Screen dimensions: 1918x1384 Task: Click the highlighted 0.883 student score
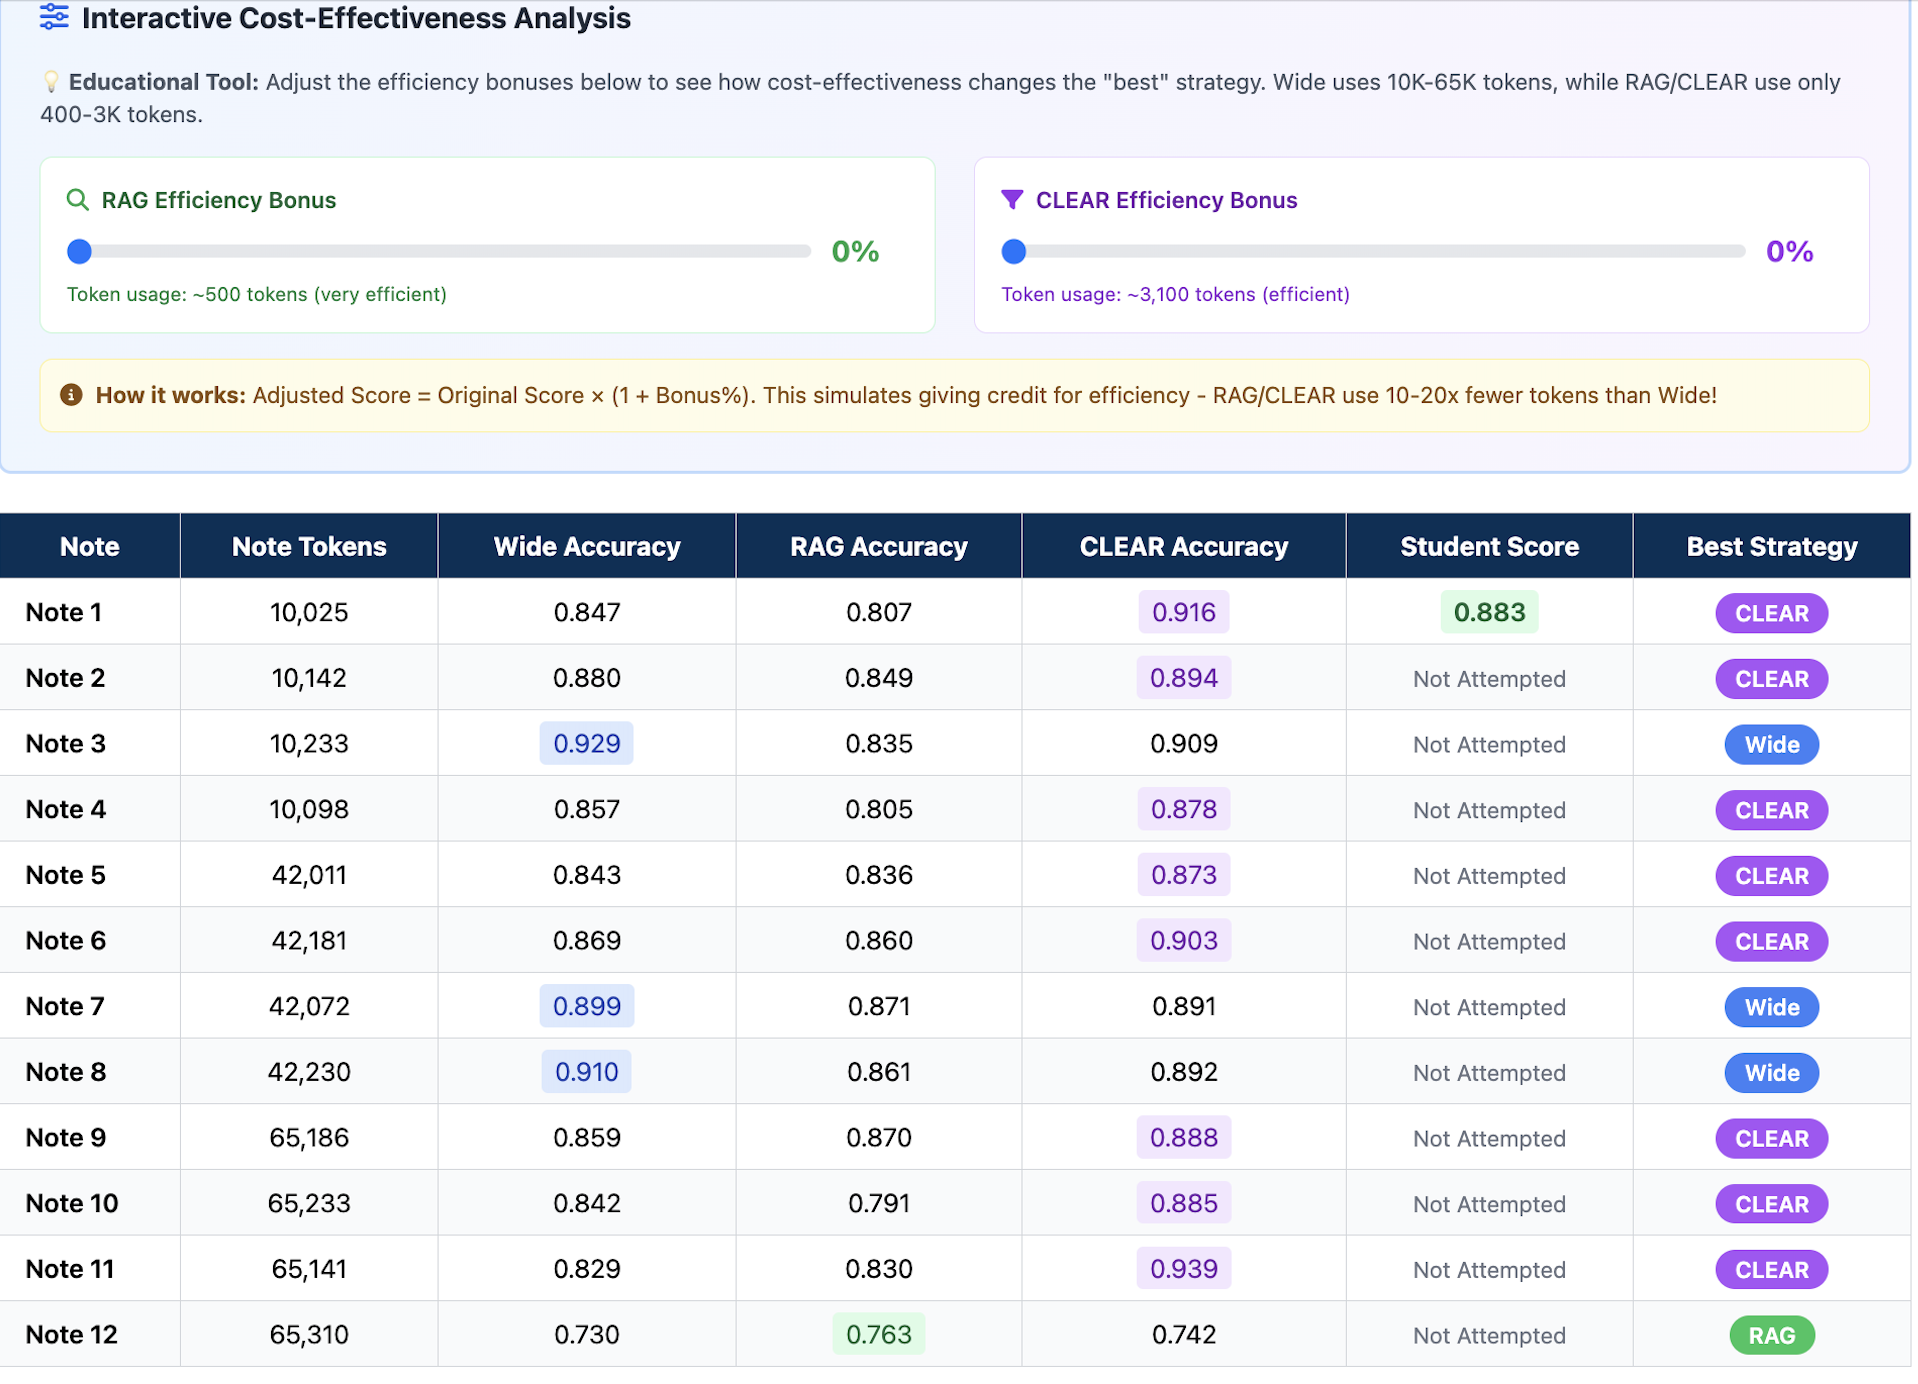[x=1489, y=612]
